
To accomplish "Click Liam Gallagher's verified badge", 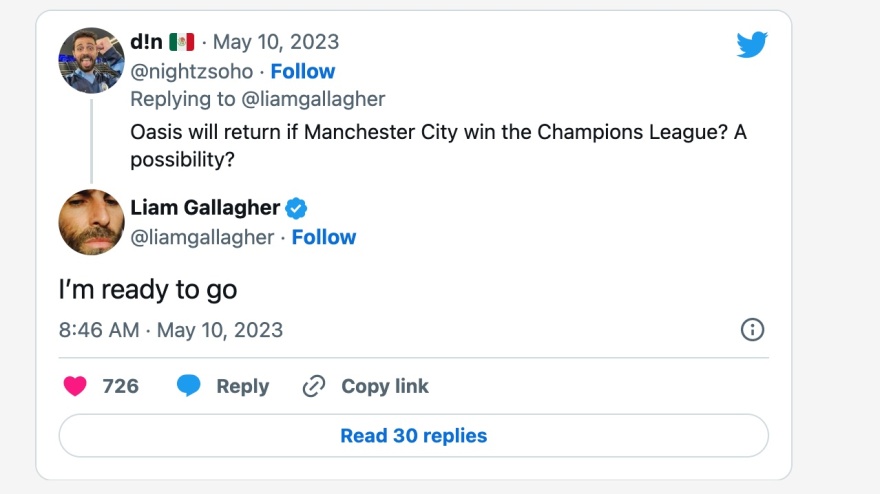I will [x=297, y=208].
